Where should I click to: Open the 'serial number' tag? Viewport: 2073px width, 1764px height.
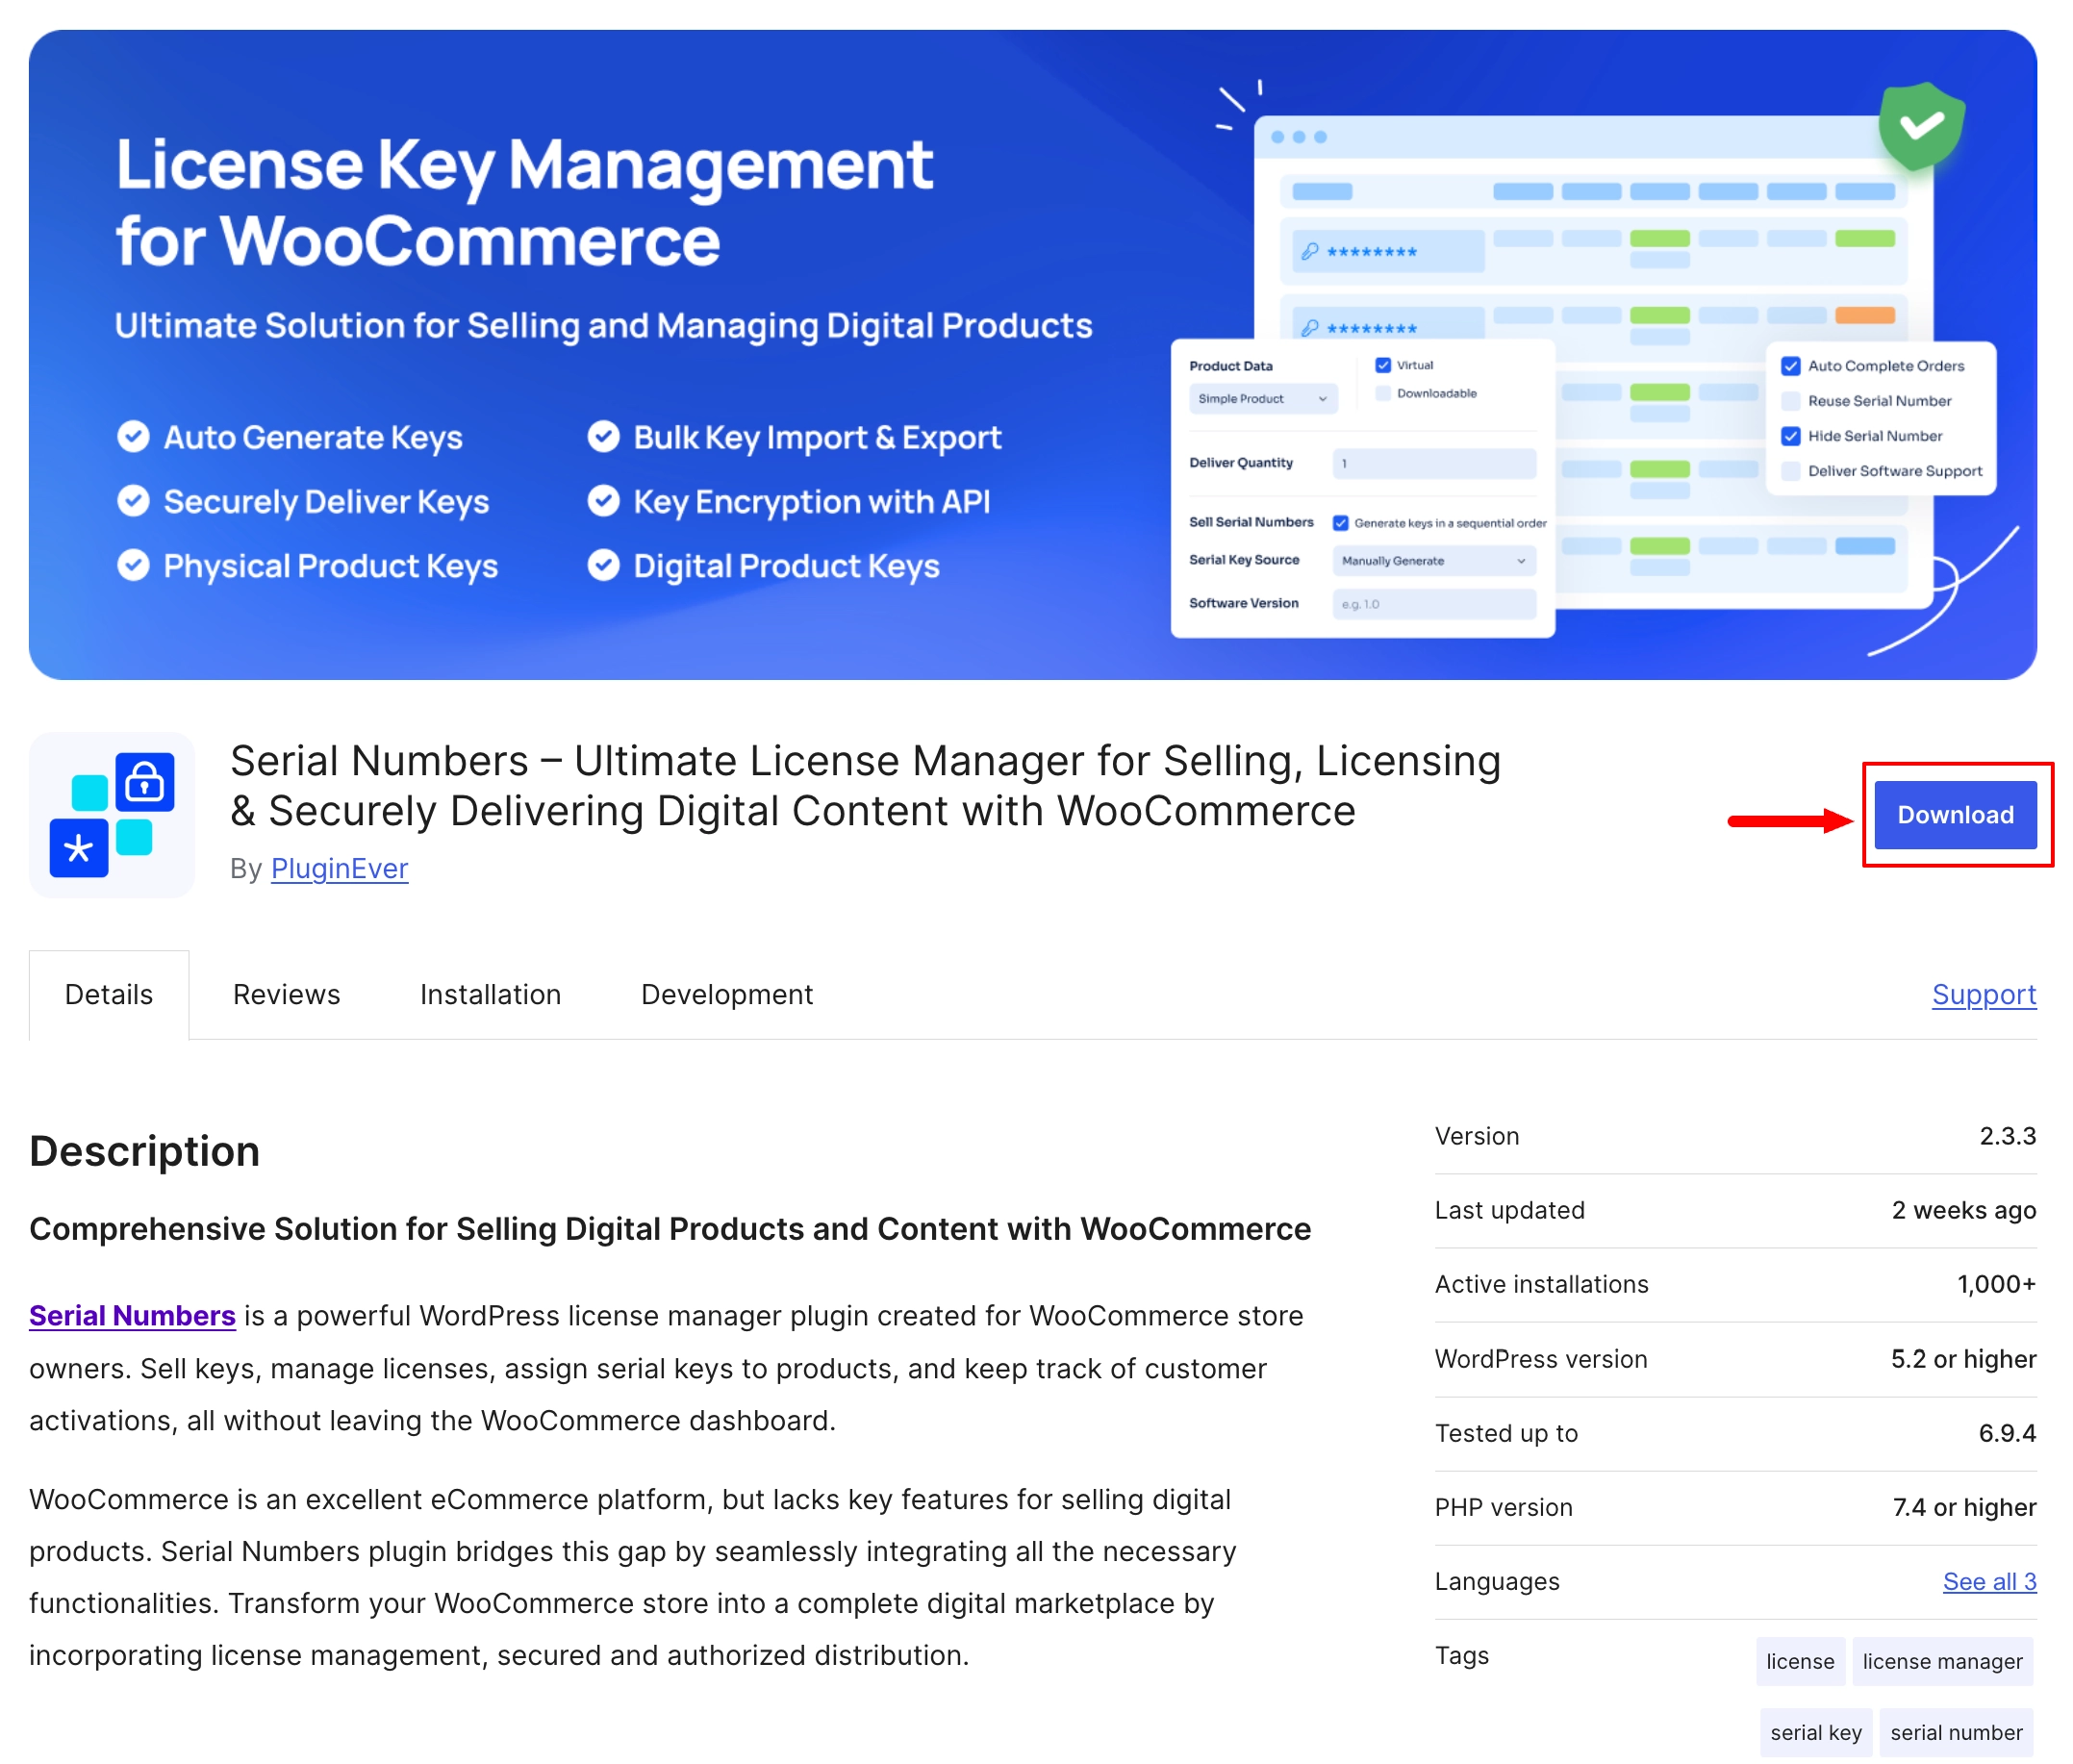1955,1732
